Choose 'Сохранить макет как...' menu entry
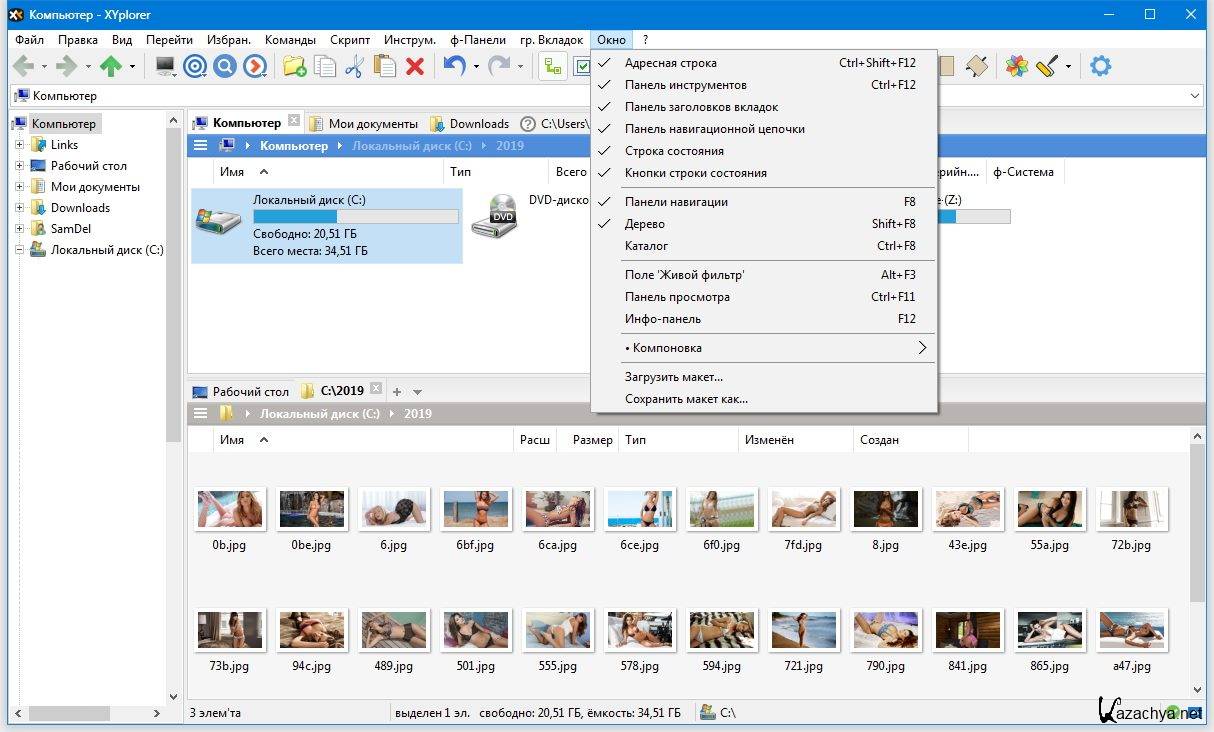 [x=686, y=399]
